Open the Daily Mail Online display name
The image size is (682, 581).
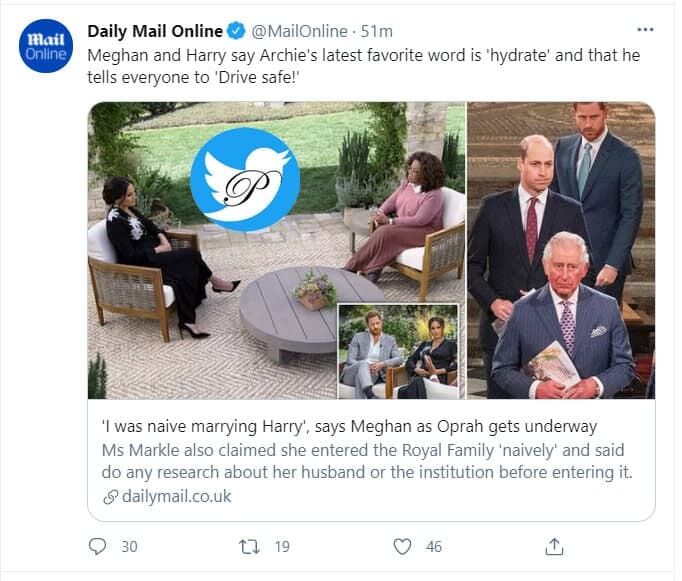click(155, 31)
